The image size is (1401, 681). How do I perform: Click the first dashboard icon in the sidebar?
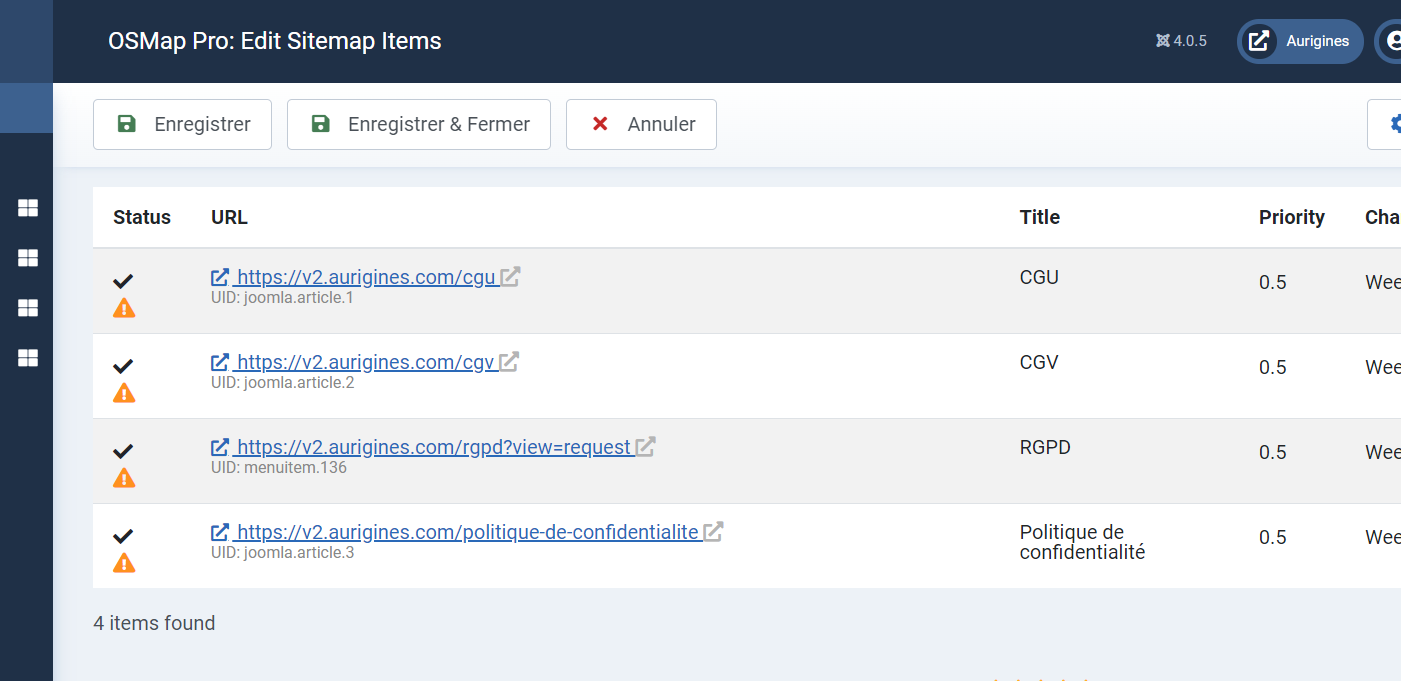click(x=28, y=208)
